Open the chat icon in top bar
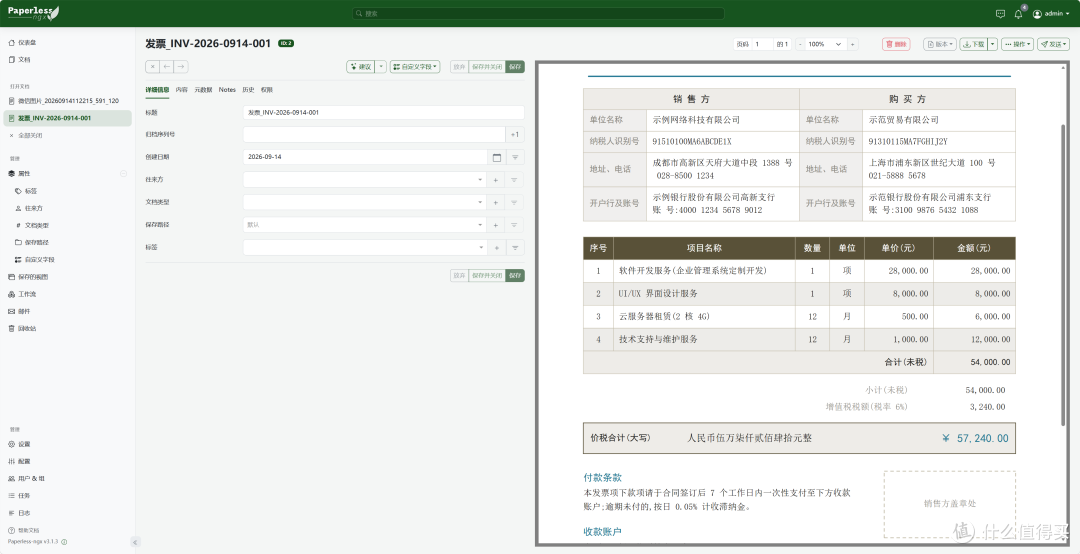The height and width of the screenshot is (554, 1080). 1000,14
